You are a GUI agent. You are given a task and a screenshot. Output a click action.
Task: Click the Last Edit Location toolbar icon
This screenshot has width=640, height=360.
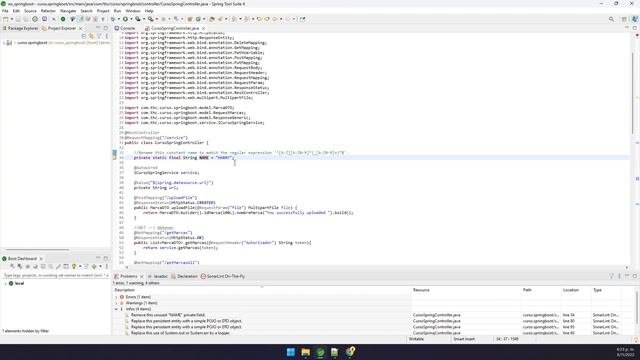pyautogui.click(x=259, y=19)
